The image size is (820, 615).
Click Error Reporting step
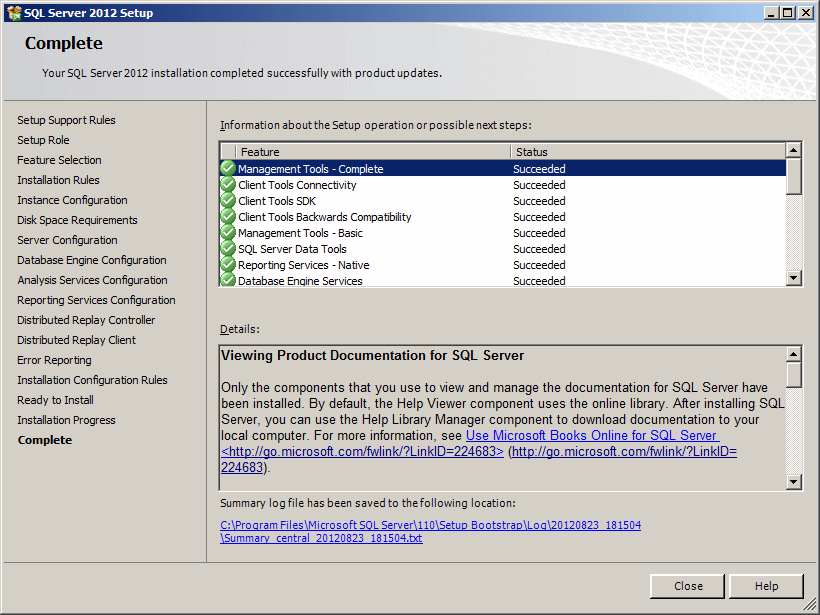(54, 360)
